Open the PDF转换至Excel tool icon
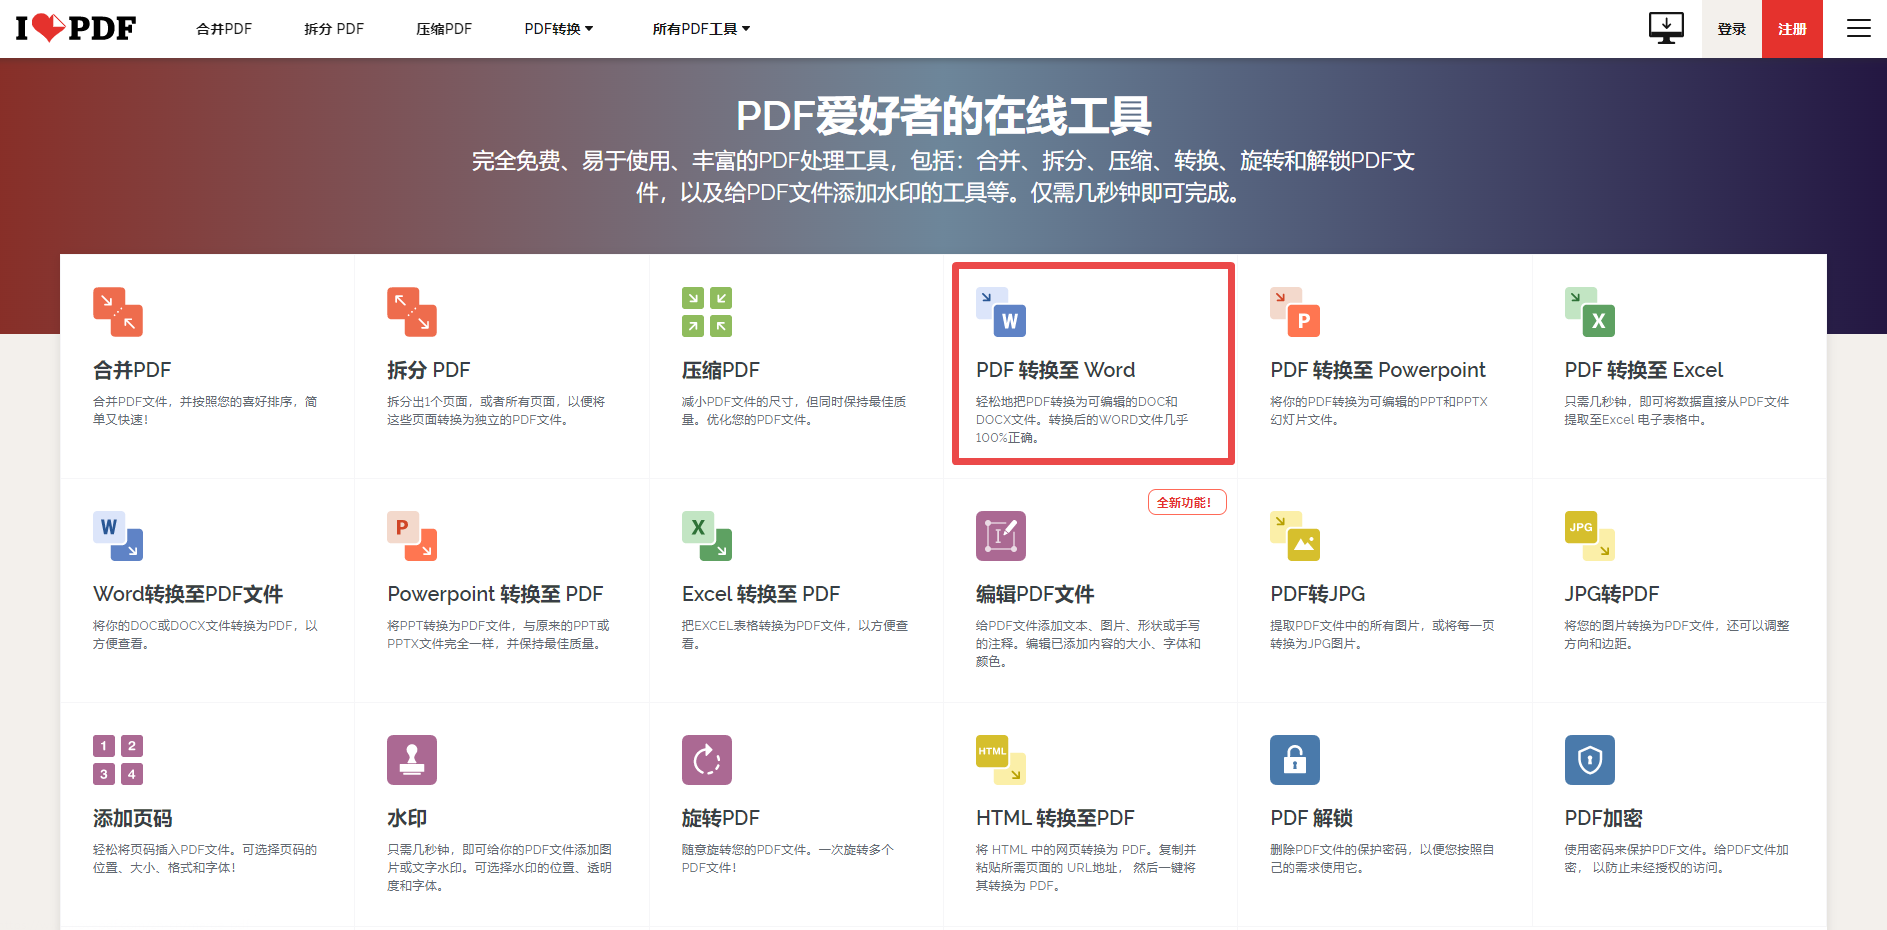The height and width of the screenshot is (930, 1887). click(1589, 312)
